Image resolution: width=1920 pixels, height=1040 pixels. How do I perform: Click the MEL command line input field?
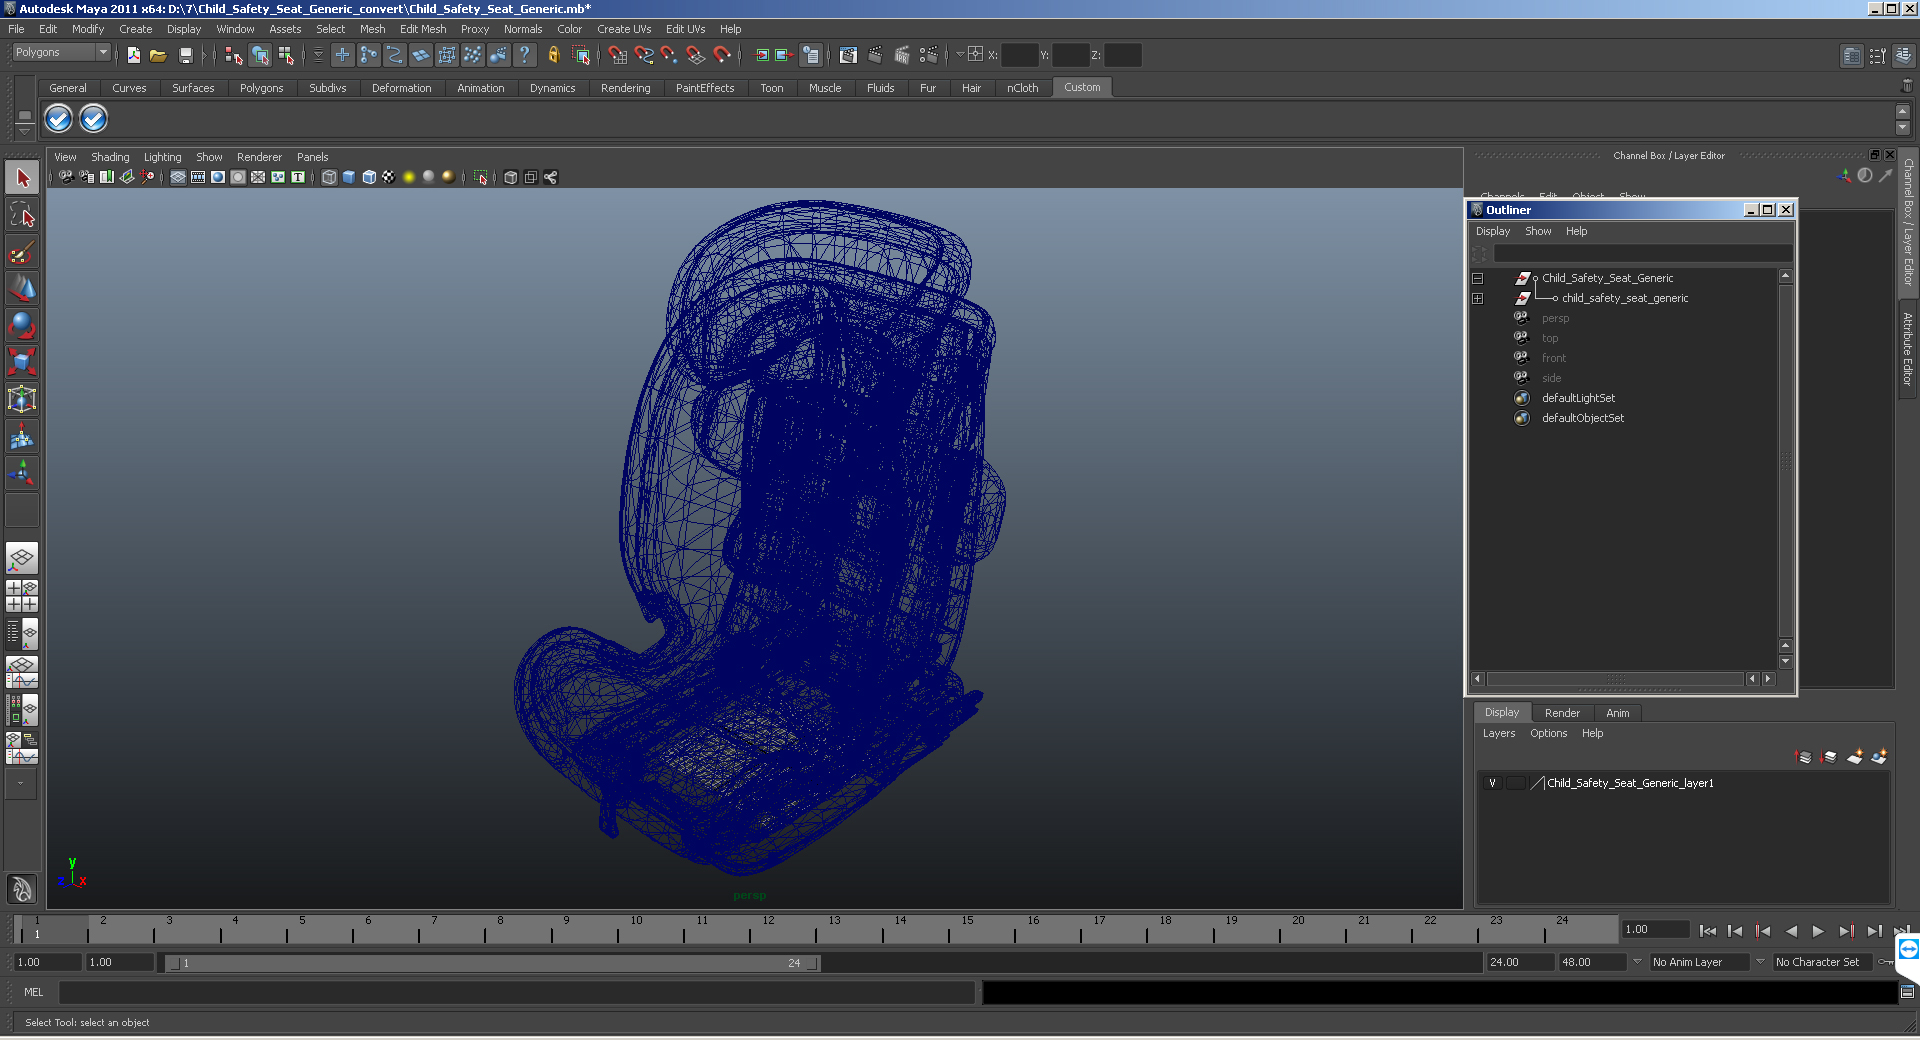[x=517, y=992]
